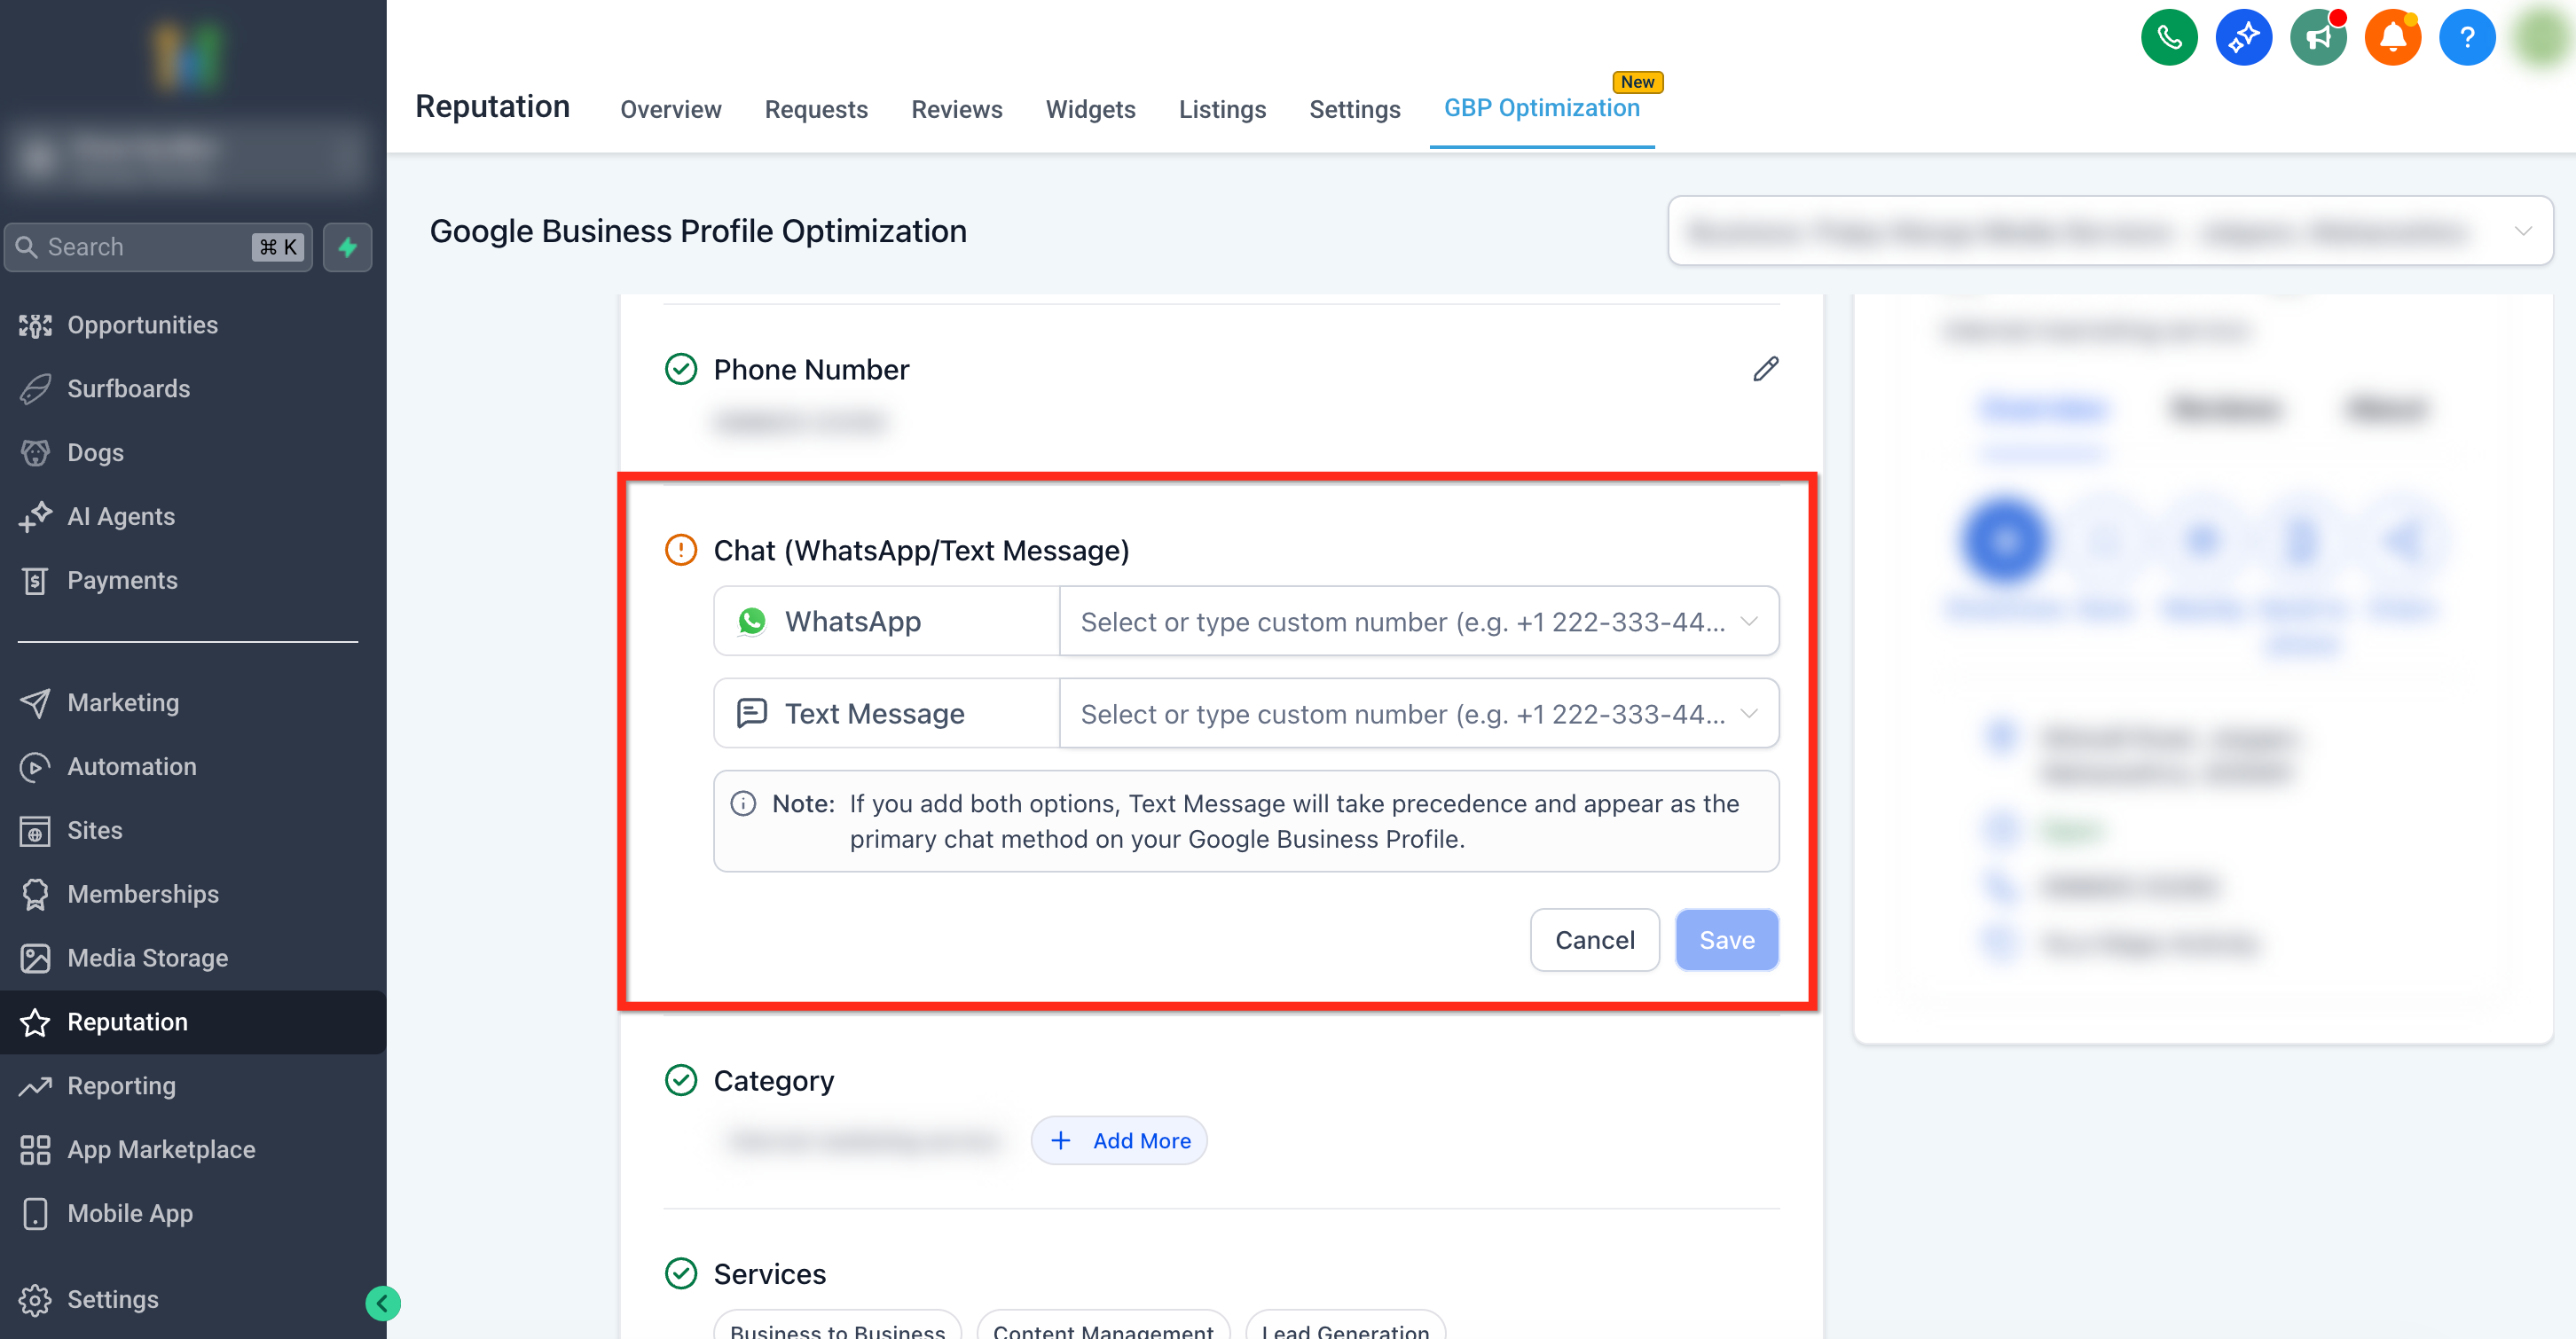Click the Save button
Viewport: 2576px width, 1339px height.
(x=1726, y=939)
